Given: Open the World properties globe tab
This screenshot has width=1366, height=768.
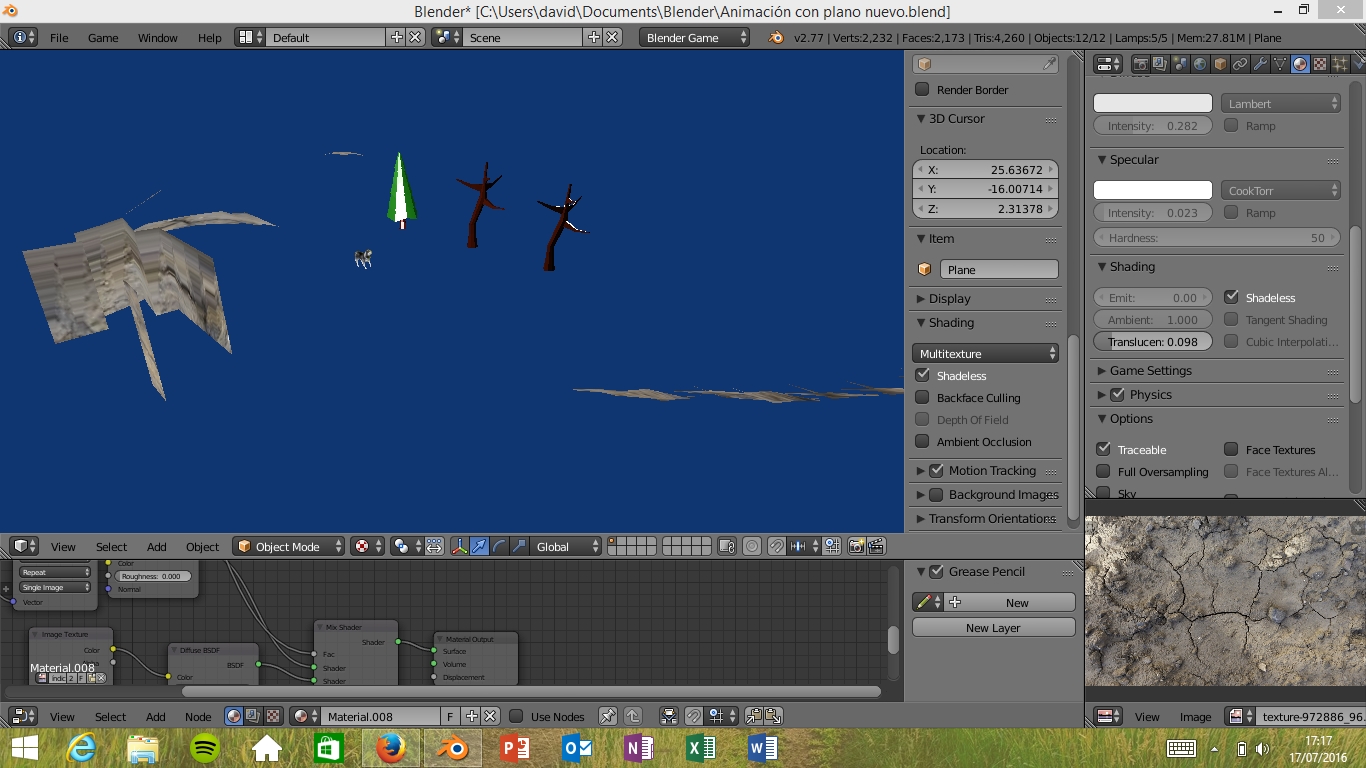Looking at the screenshot, I should click(x=1200, y=64).
